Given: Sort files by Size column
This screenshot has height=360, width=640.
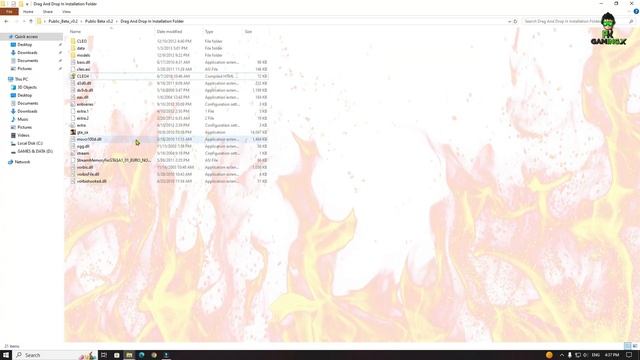Looking at the screenshot, I should (248, 31).
